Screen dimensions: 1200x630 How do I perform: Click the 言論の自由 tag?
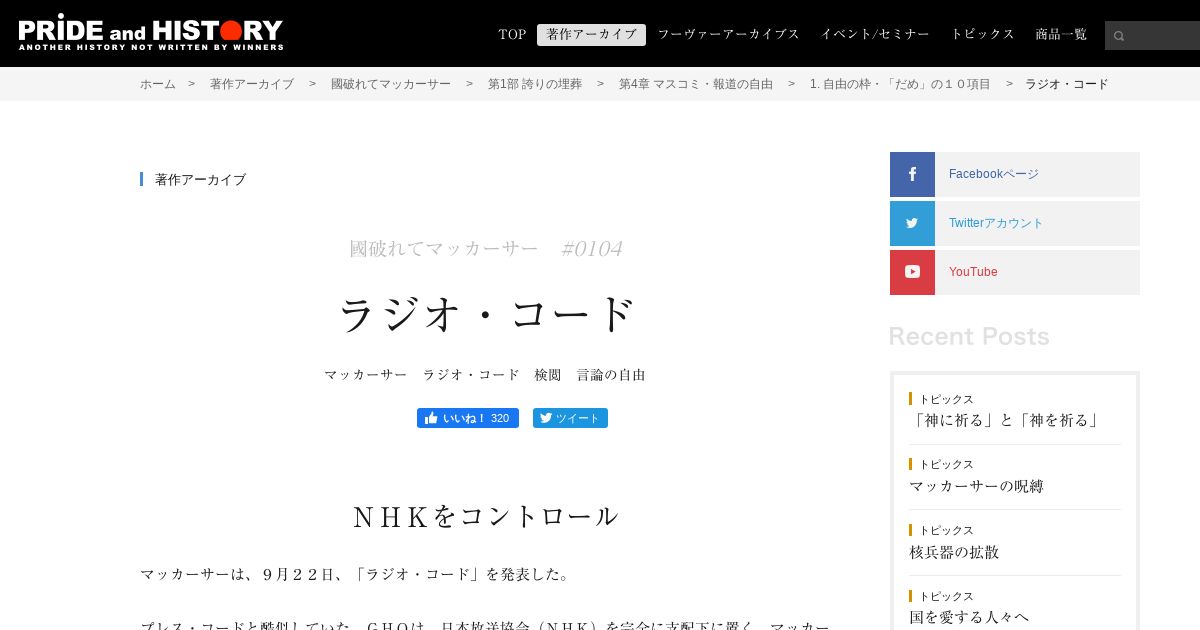611,375
